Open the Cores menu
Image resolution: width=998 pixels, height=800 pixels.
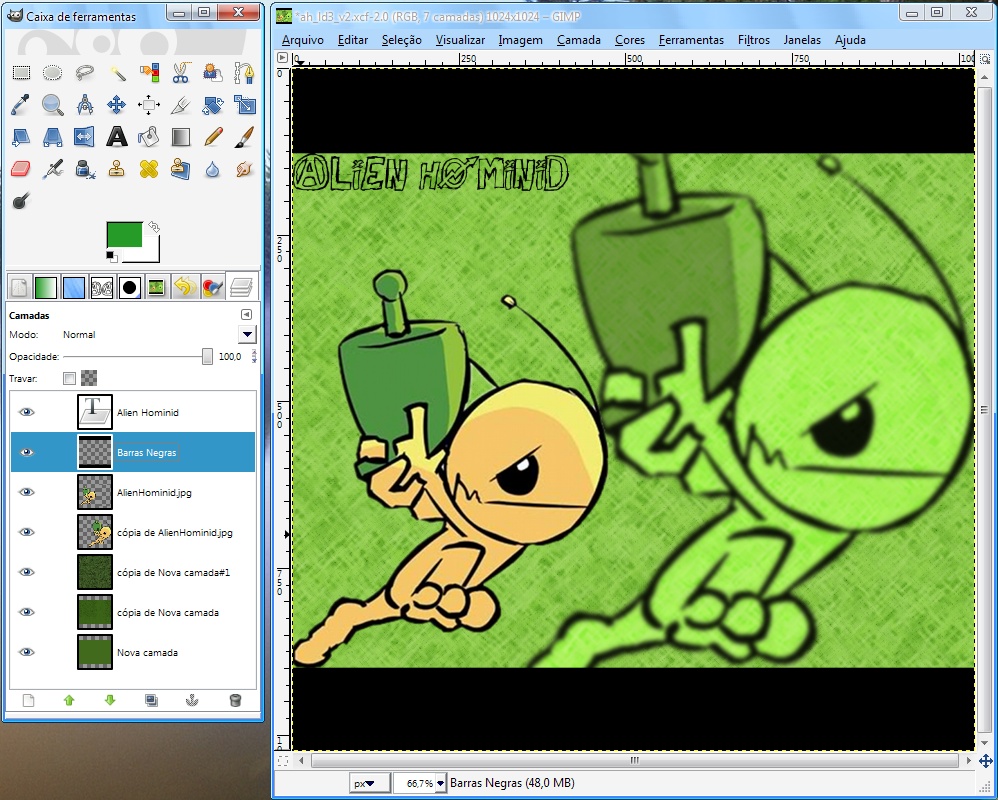click(629, 39)
